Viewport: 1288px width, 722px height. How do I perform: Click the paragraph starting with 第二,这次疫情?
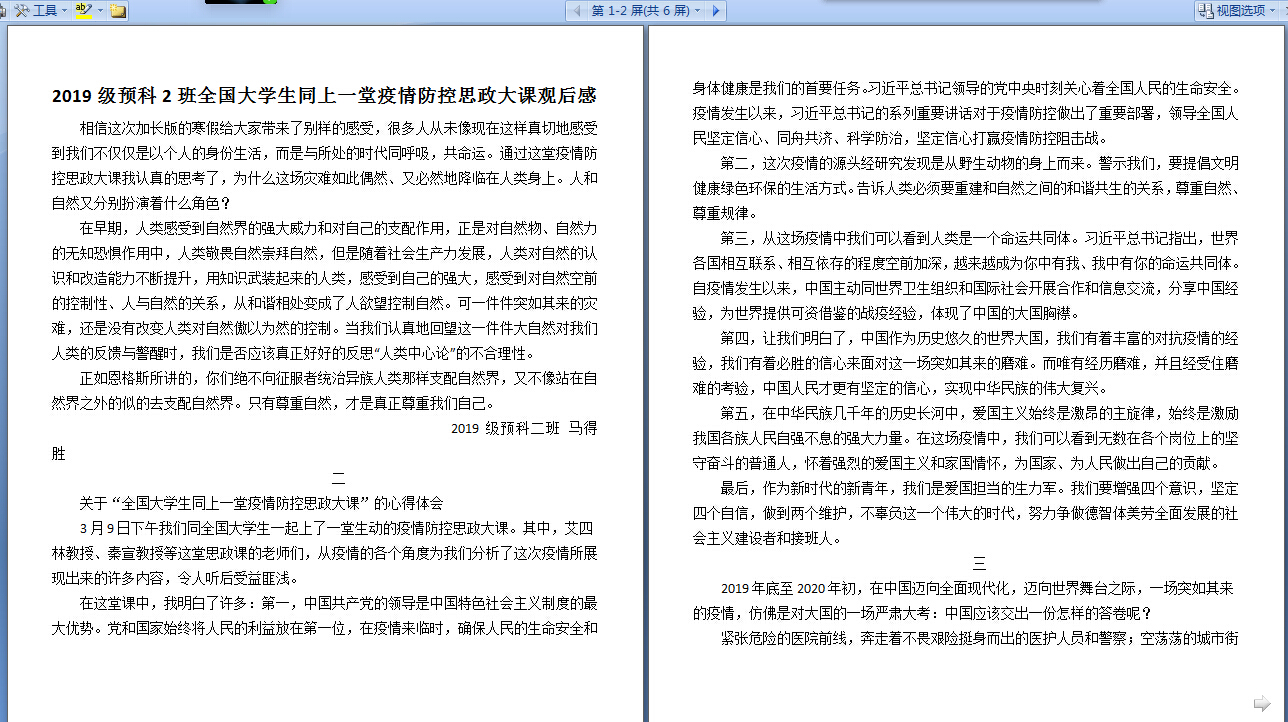pyautogui.click(x=965, y=188)
